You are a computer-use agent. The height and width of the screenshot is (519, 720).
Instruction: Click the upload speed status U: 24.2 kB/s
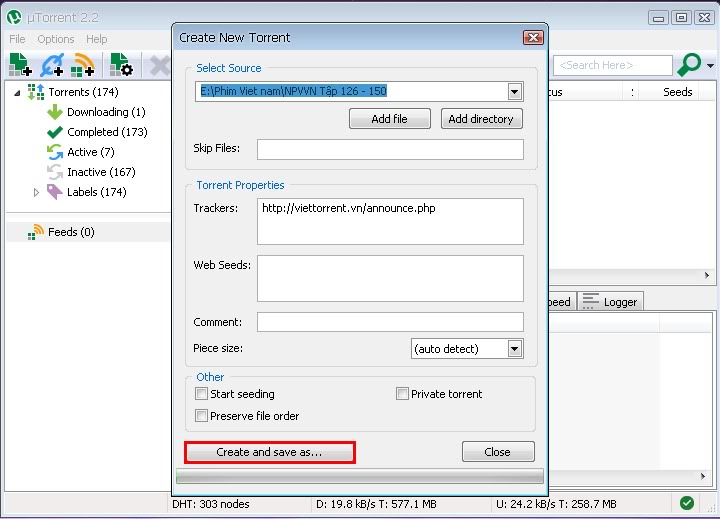pos(556,504)
